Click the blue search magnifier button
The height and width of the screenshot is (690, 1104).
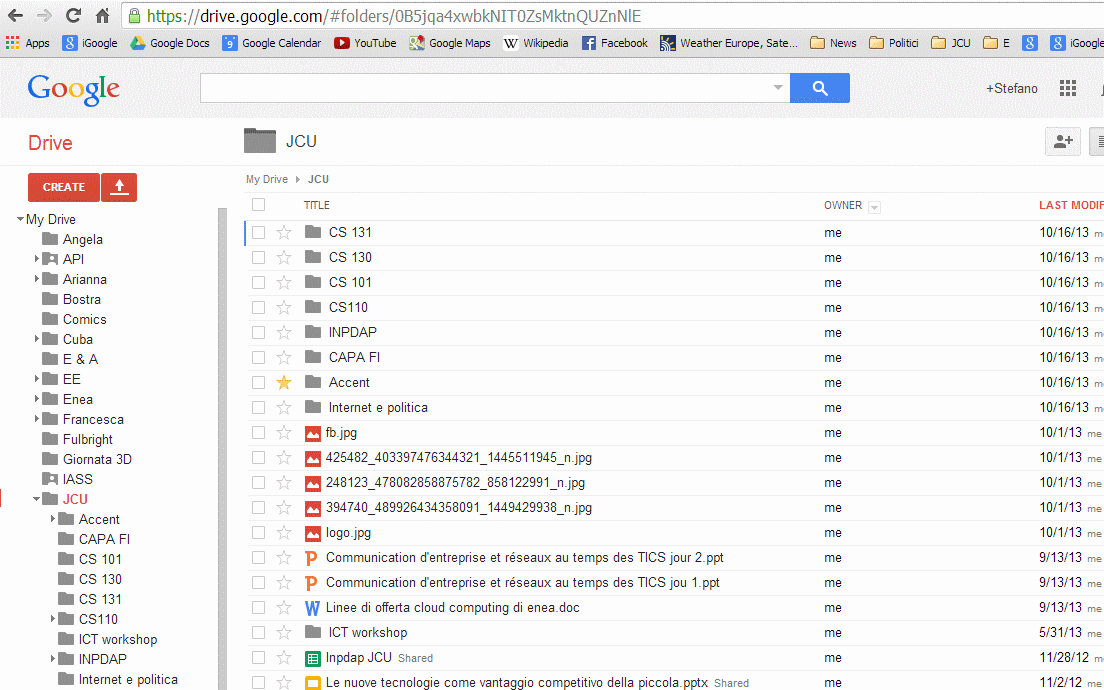[x=820, y=88]
